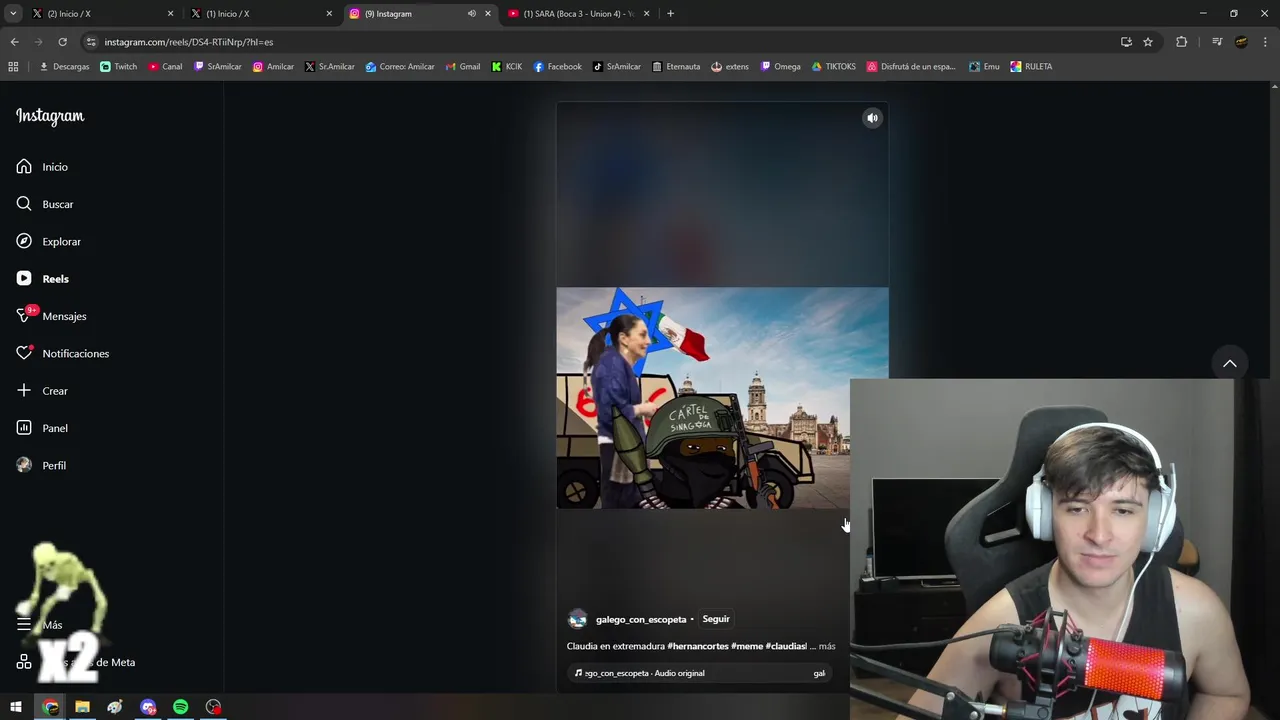Image resolution: width=1280 pixels, height=720 pixels.
Task: View site information icon
Action: (x=91, y=42)
